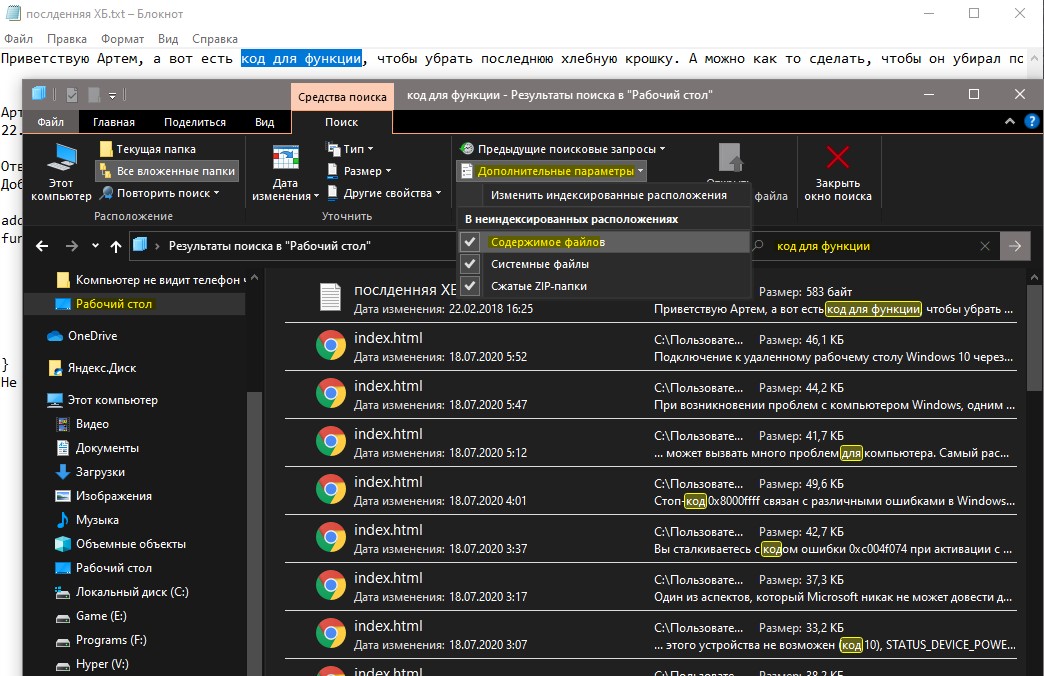Viewport: 1044px width, 676px height.
Task: Open Notepad Файл menu
Action: point(19,39)
